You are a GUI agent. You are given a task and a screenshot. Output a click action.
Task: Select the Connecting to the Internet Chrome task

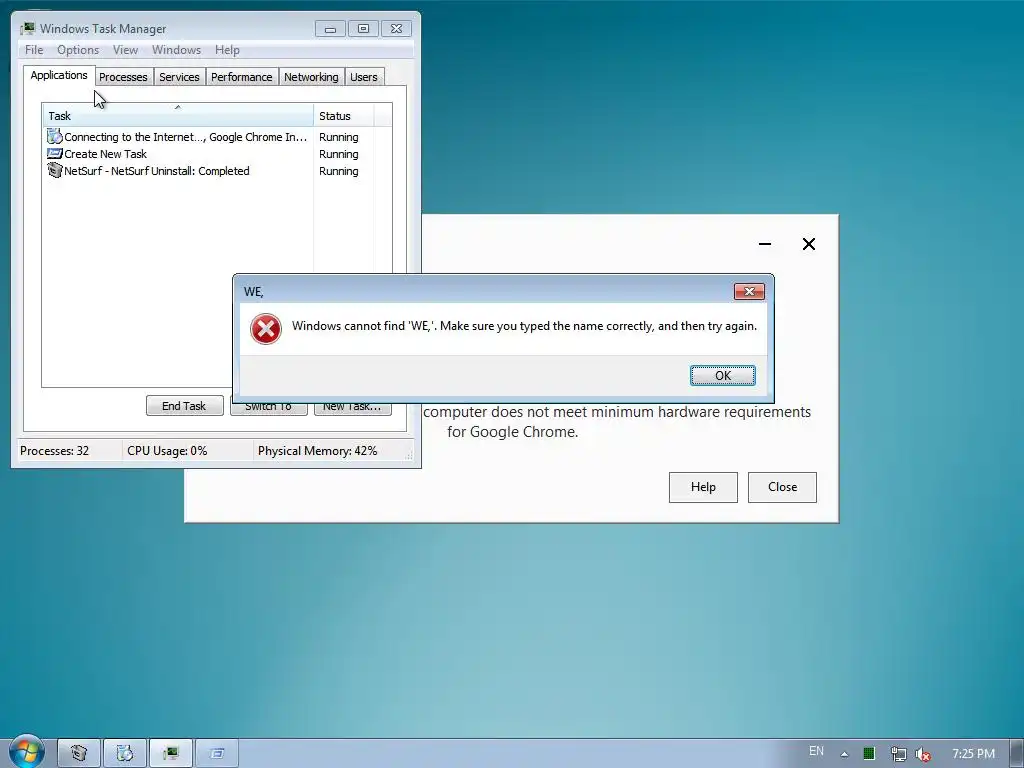coord(217,137)
